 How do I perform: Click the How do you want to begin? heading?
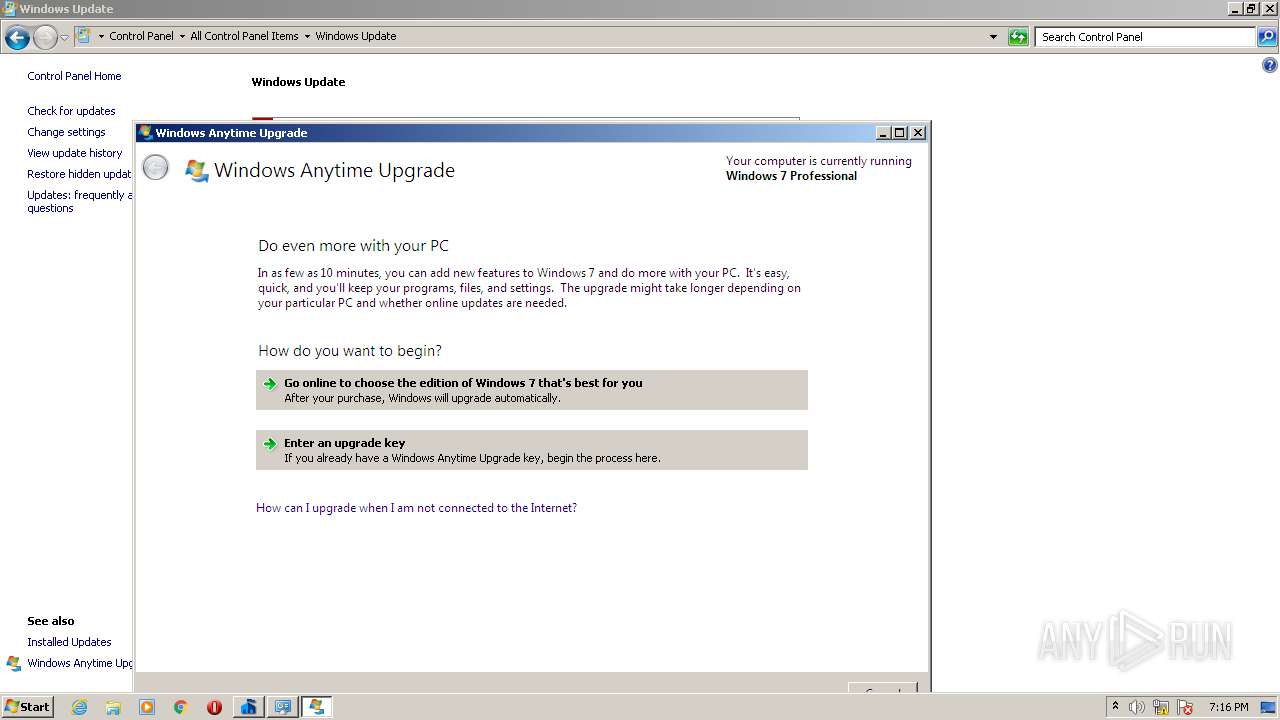350,351
